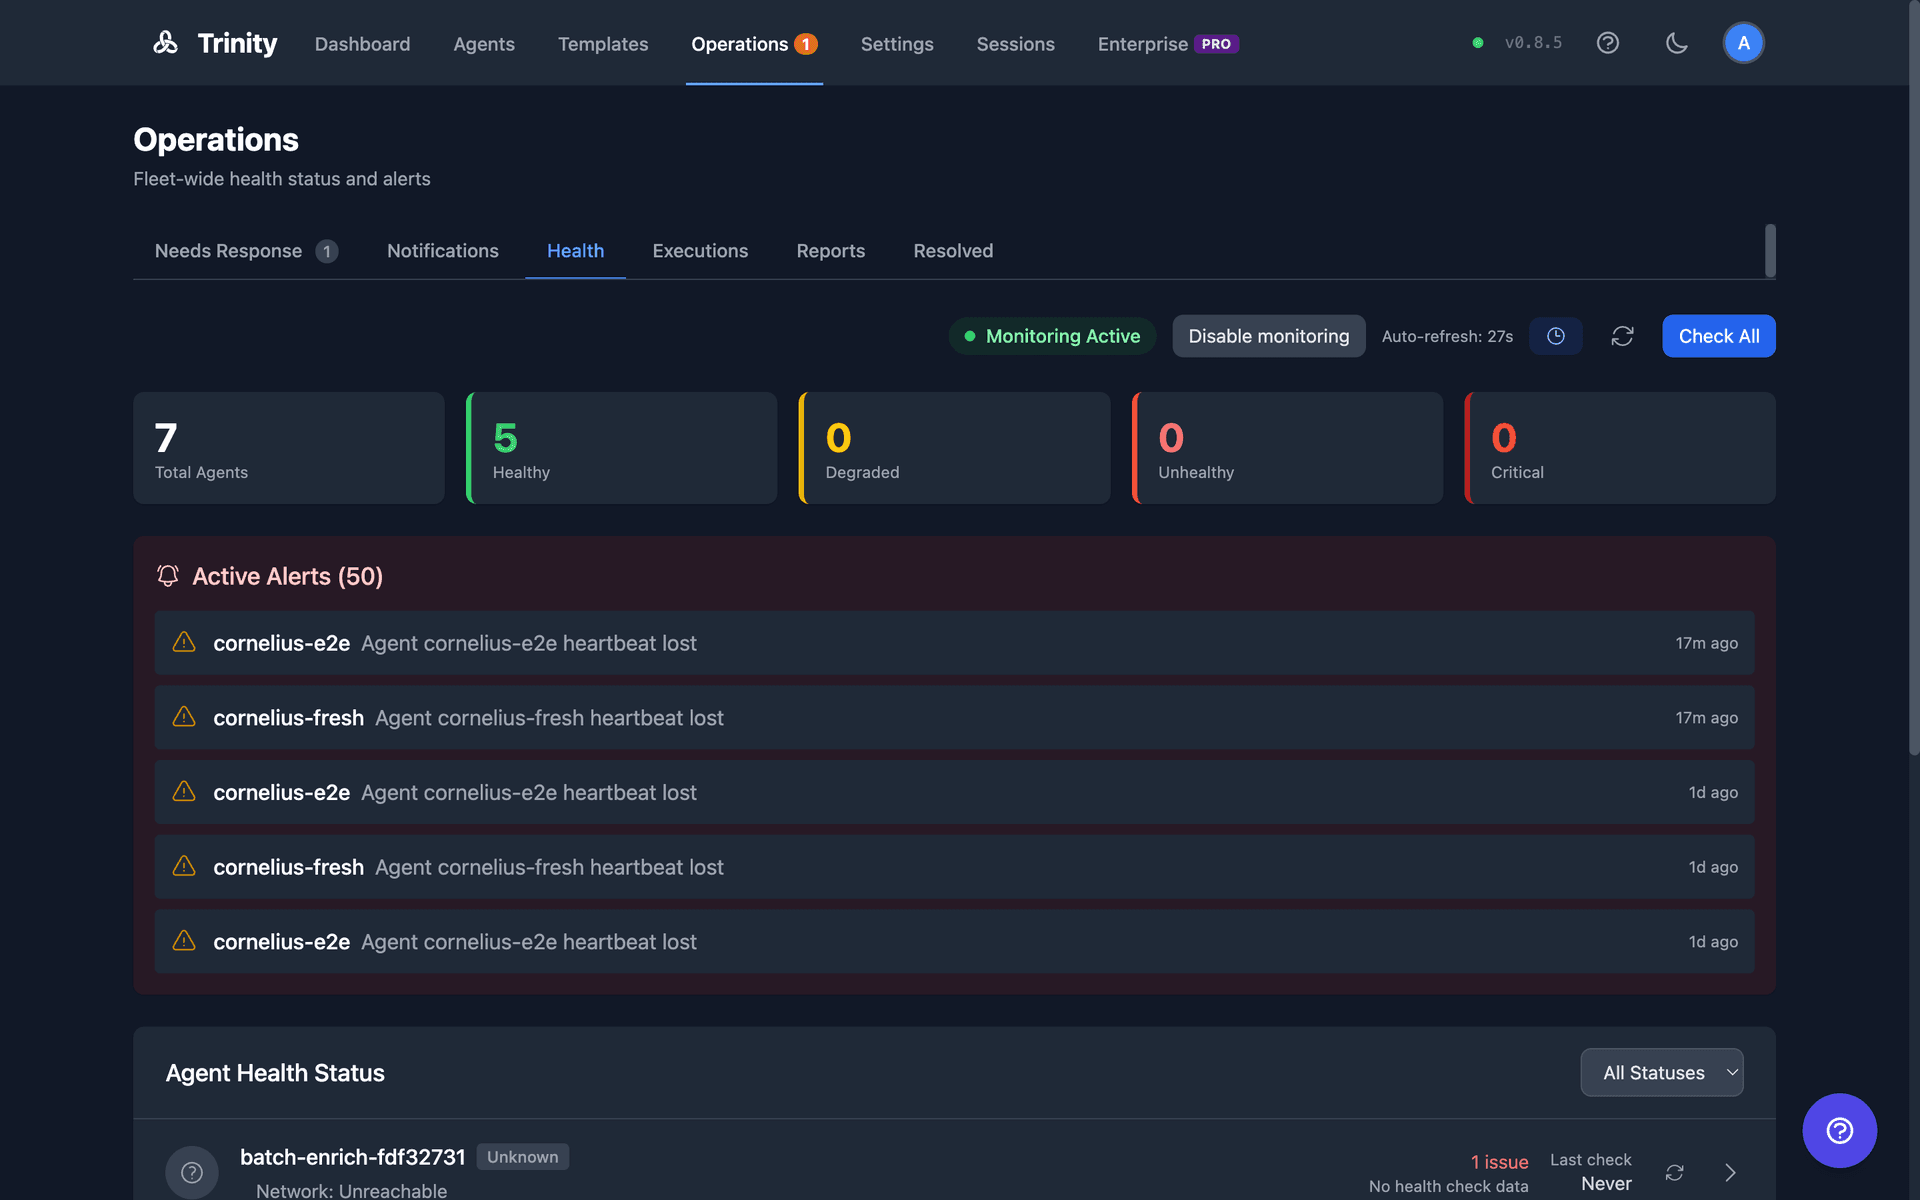Open the cornelius-fresh alert from 17m ago
This screenshot has height=1200, width=1920.
click(x=954, y=718)
